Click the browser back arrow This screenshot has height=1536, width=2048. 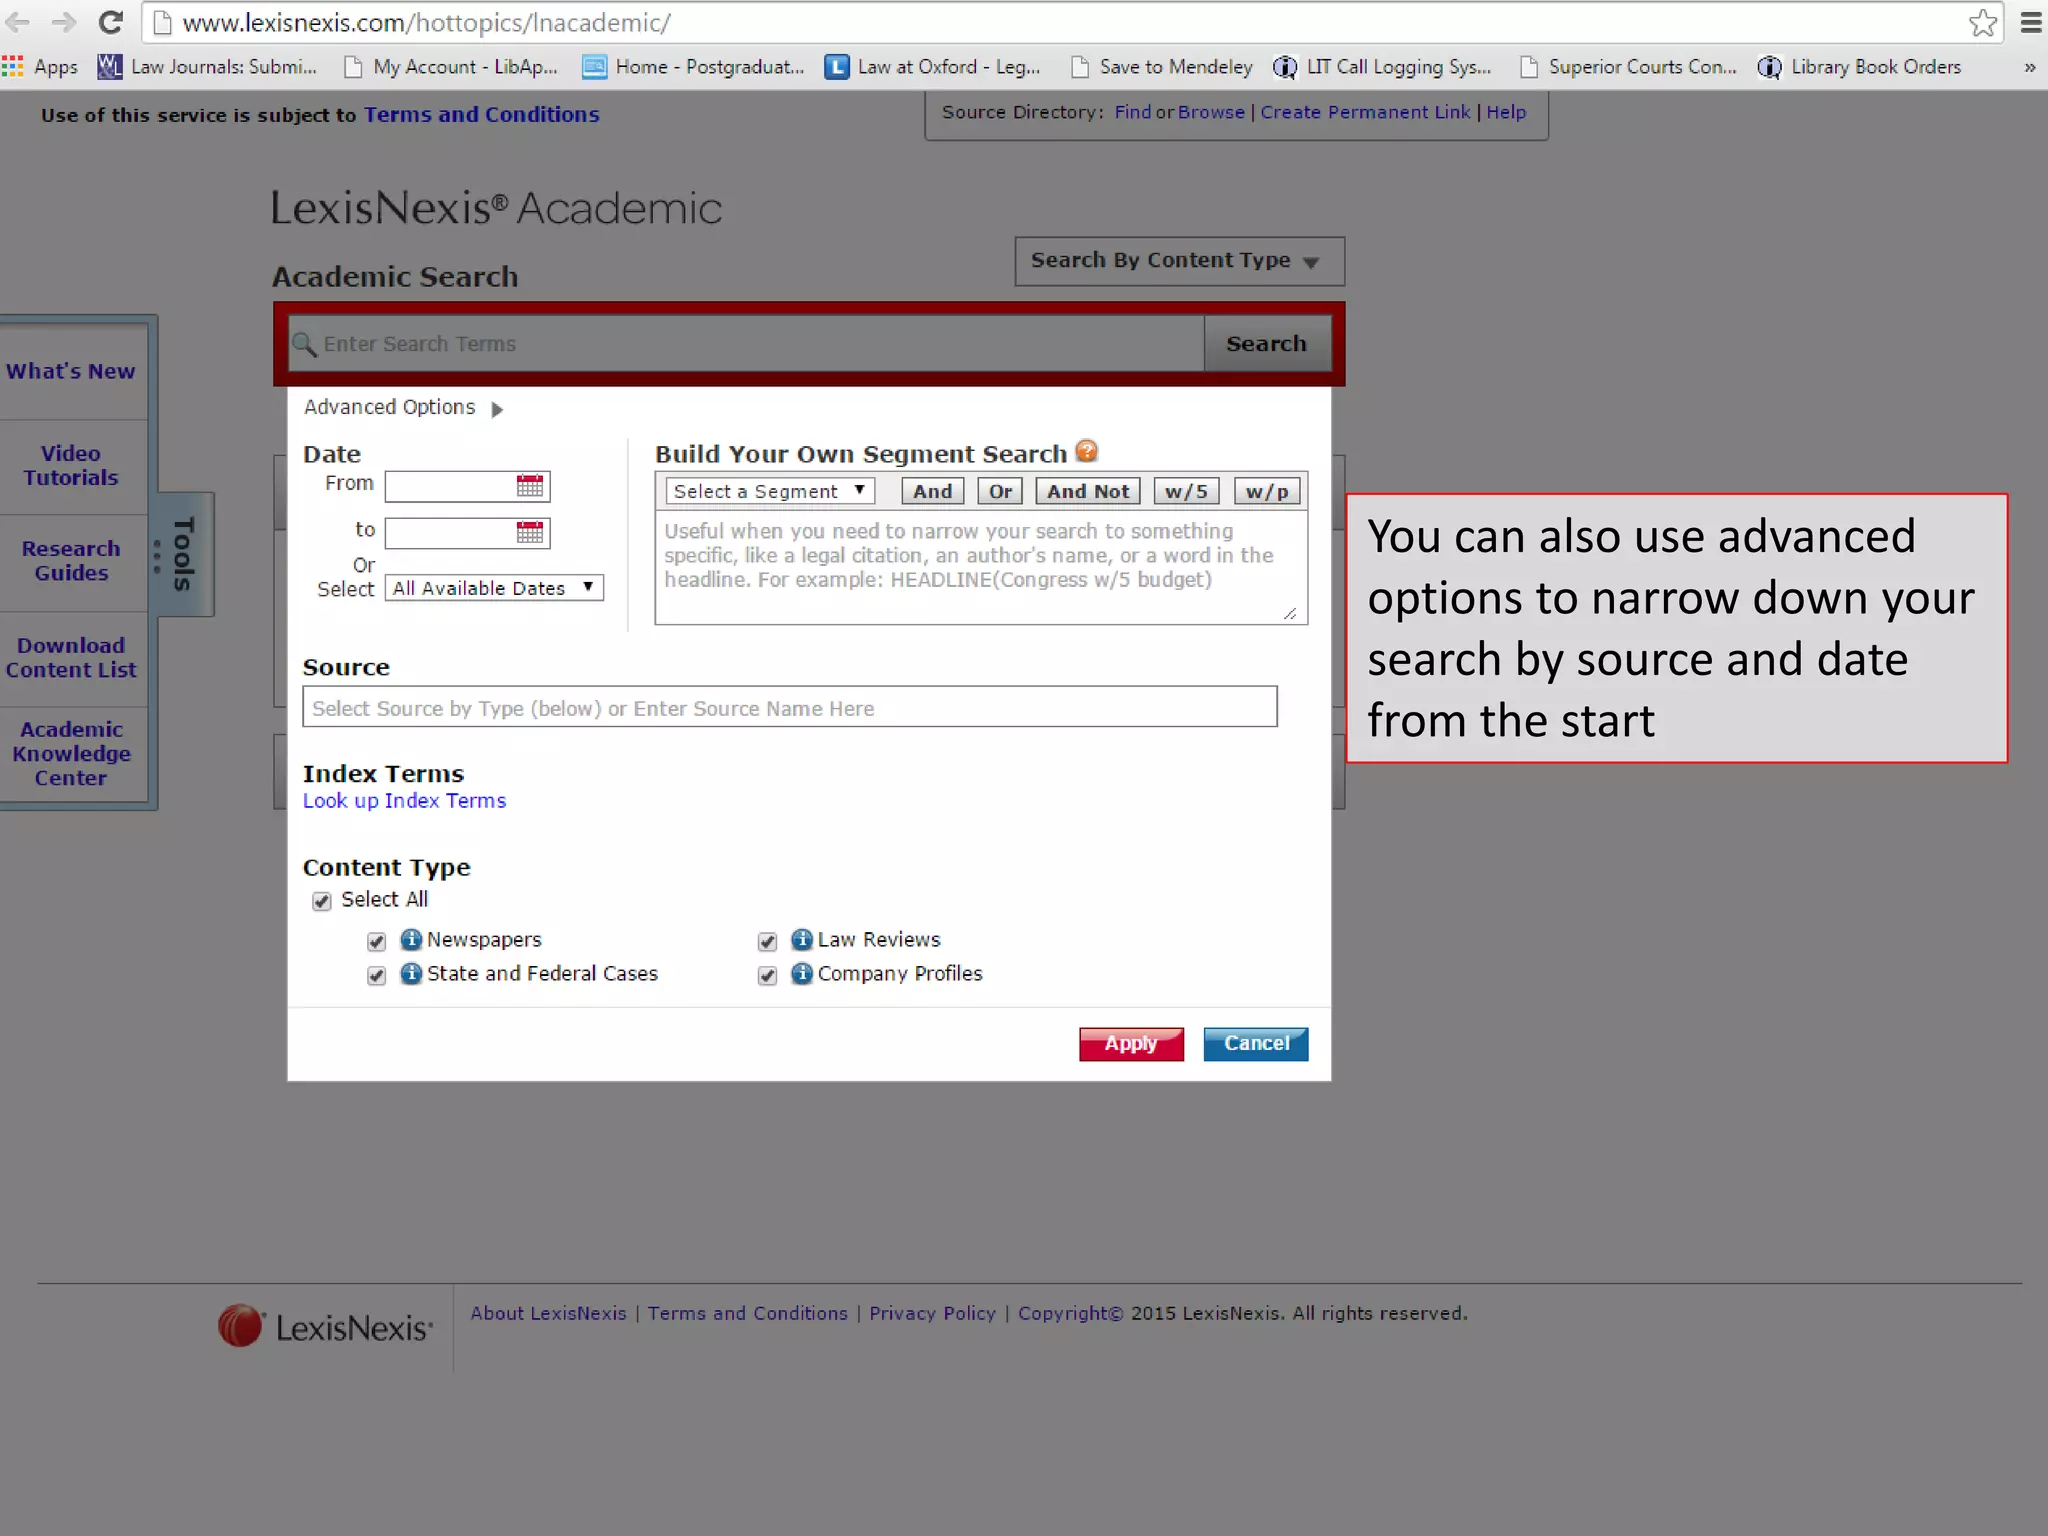click(18, 22)
